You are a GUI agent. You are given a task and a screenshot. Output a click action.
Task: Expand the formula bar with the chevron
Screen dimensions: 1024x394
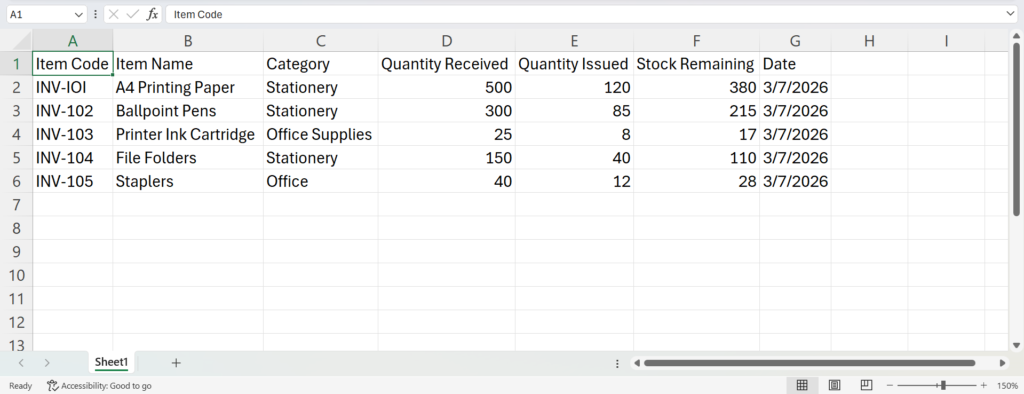tap(1011, 14)
